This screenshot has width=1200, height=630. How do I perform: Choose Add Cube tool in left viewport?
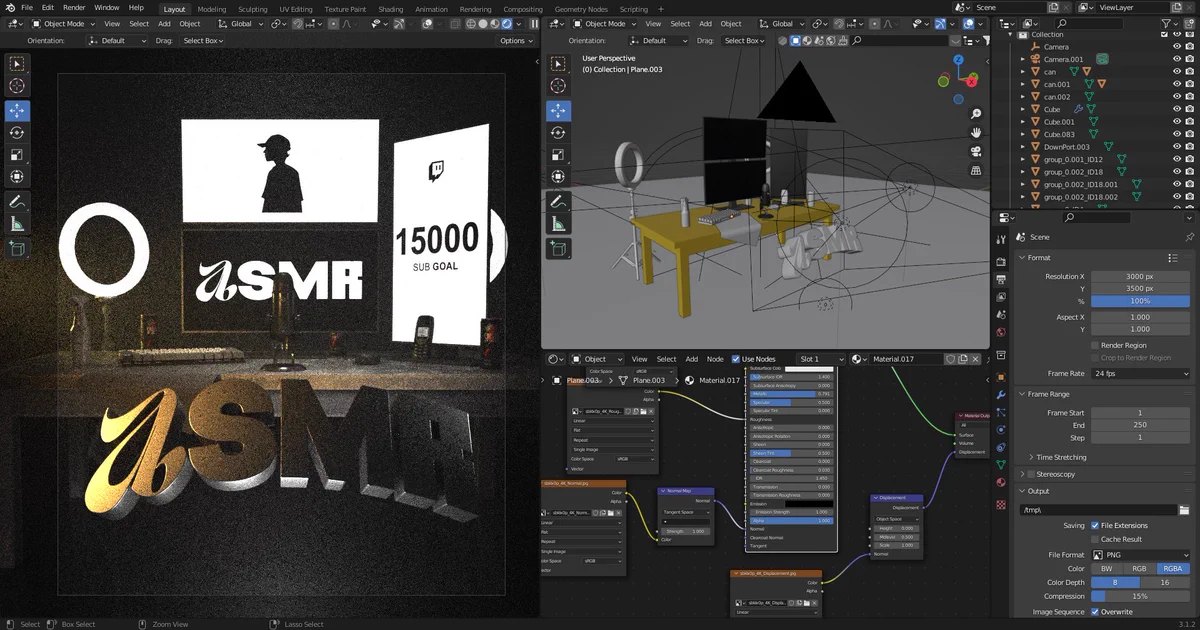click(x=17, y=249)
